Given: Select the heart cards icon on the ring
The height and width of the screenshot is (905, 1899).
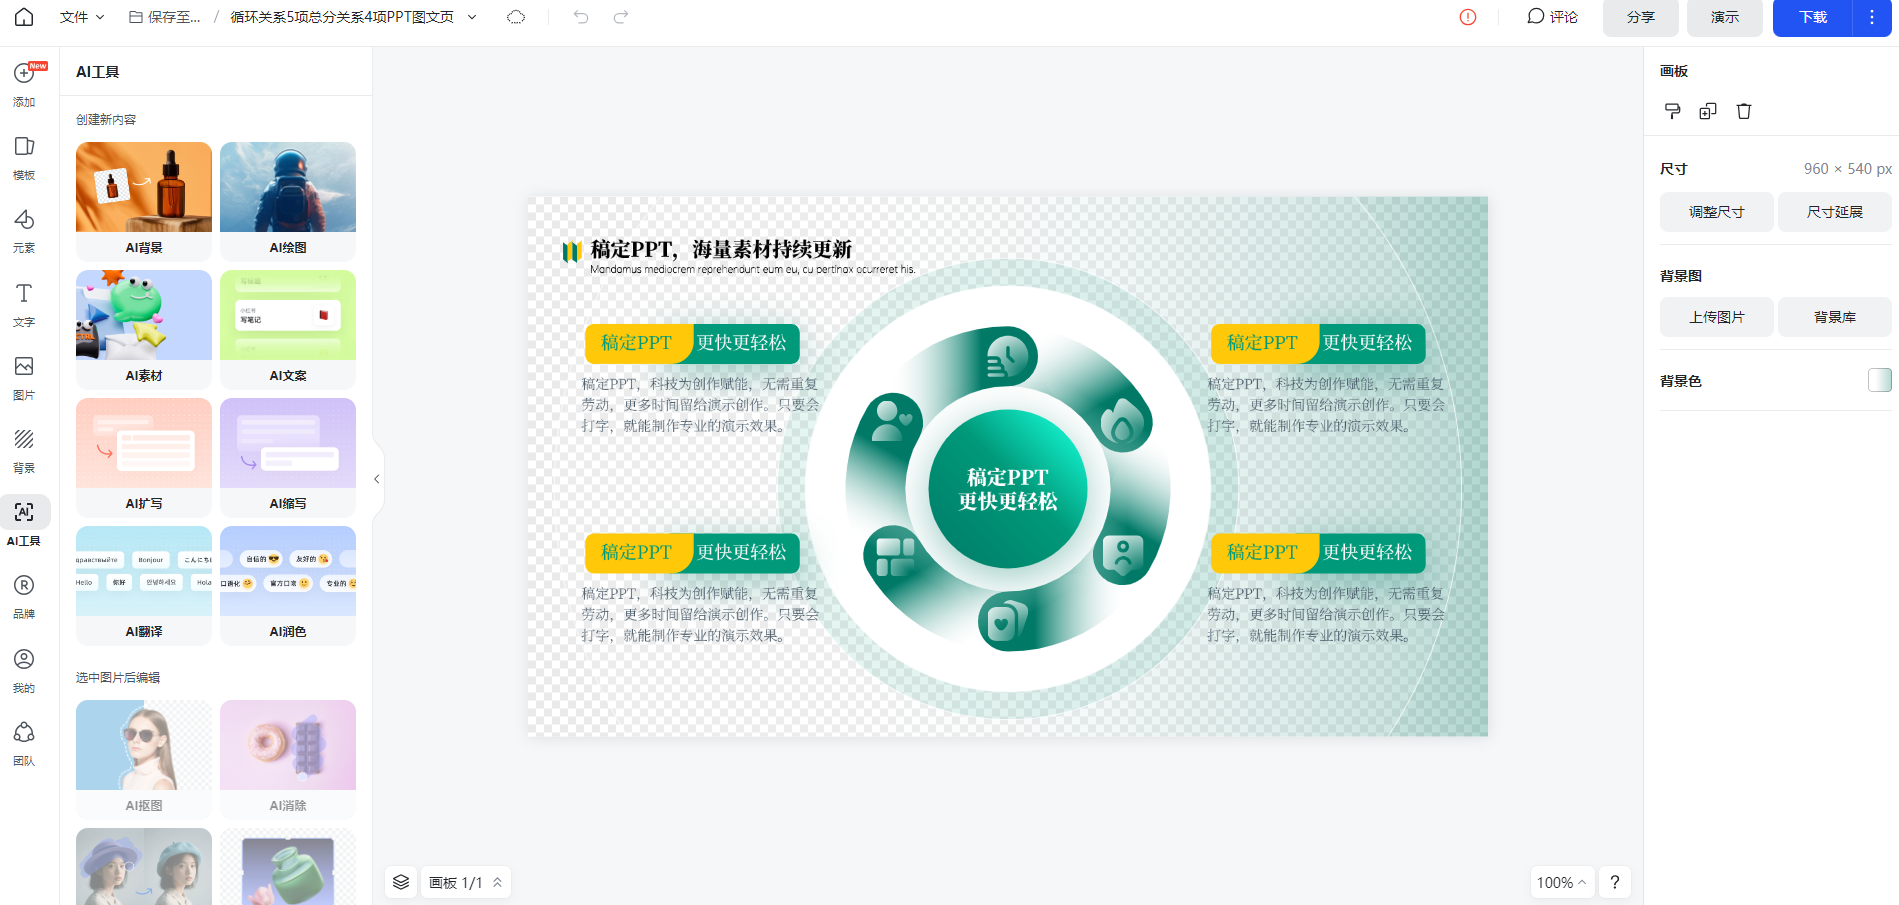Looking at the screenshot, I should (x=1005, y=621).
